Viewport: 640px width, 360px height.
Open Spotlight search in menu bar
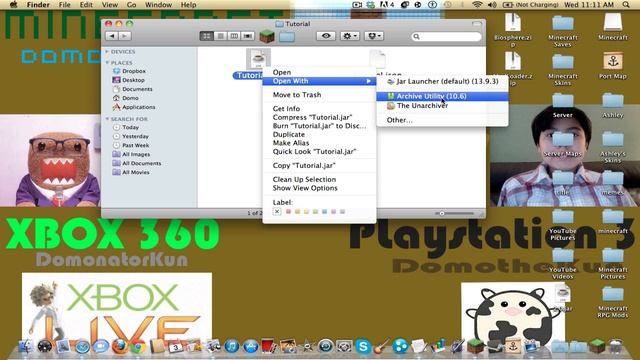626,5
